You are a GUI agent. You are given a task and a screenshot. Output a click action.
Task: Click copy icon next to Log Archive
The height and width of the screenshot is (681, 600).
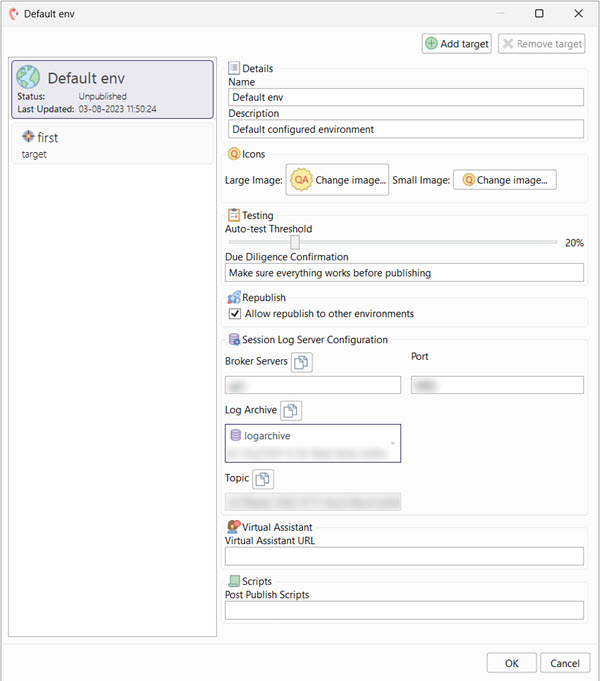pyautogui.click(x=290, y=410)
